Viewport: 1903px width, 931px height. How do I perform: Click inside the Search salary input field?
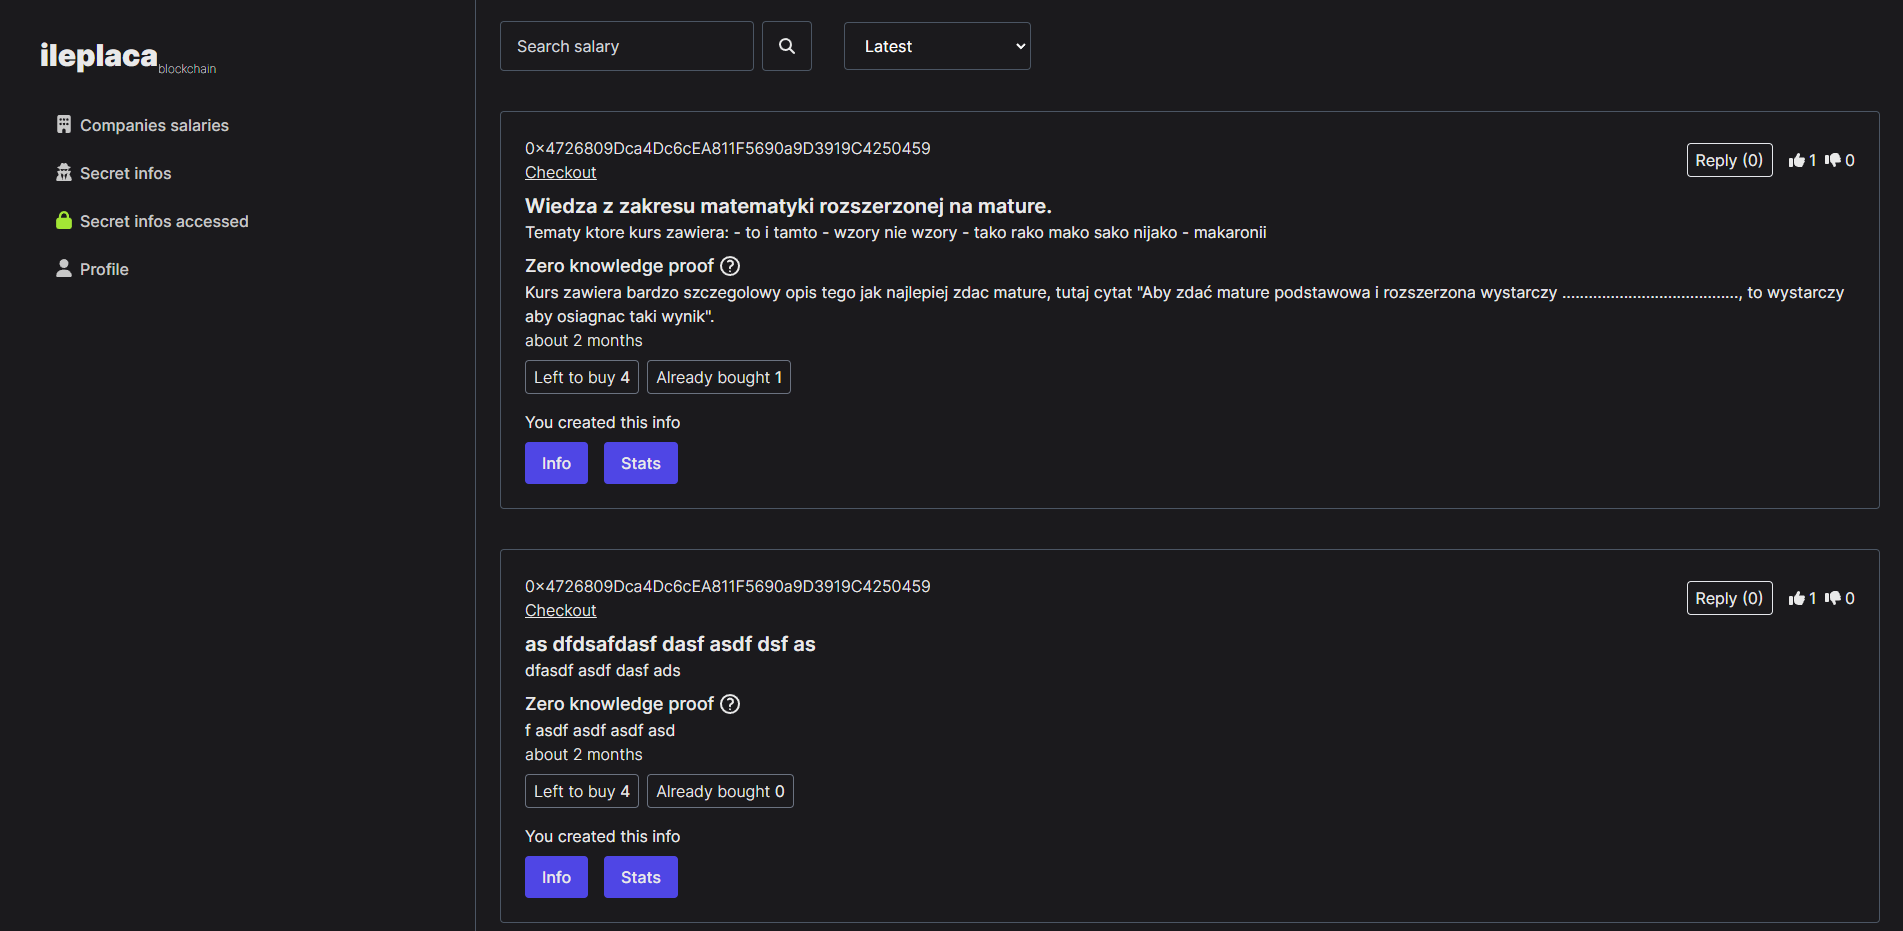click(626, 45)
